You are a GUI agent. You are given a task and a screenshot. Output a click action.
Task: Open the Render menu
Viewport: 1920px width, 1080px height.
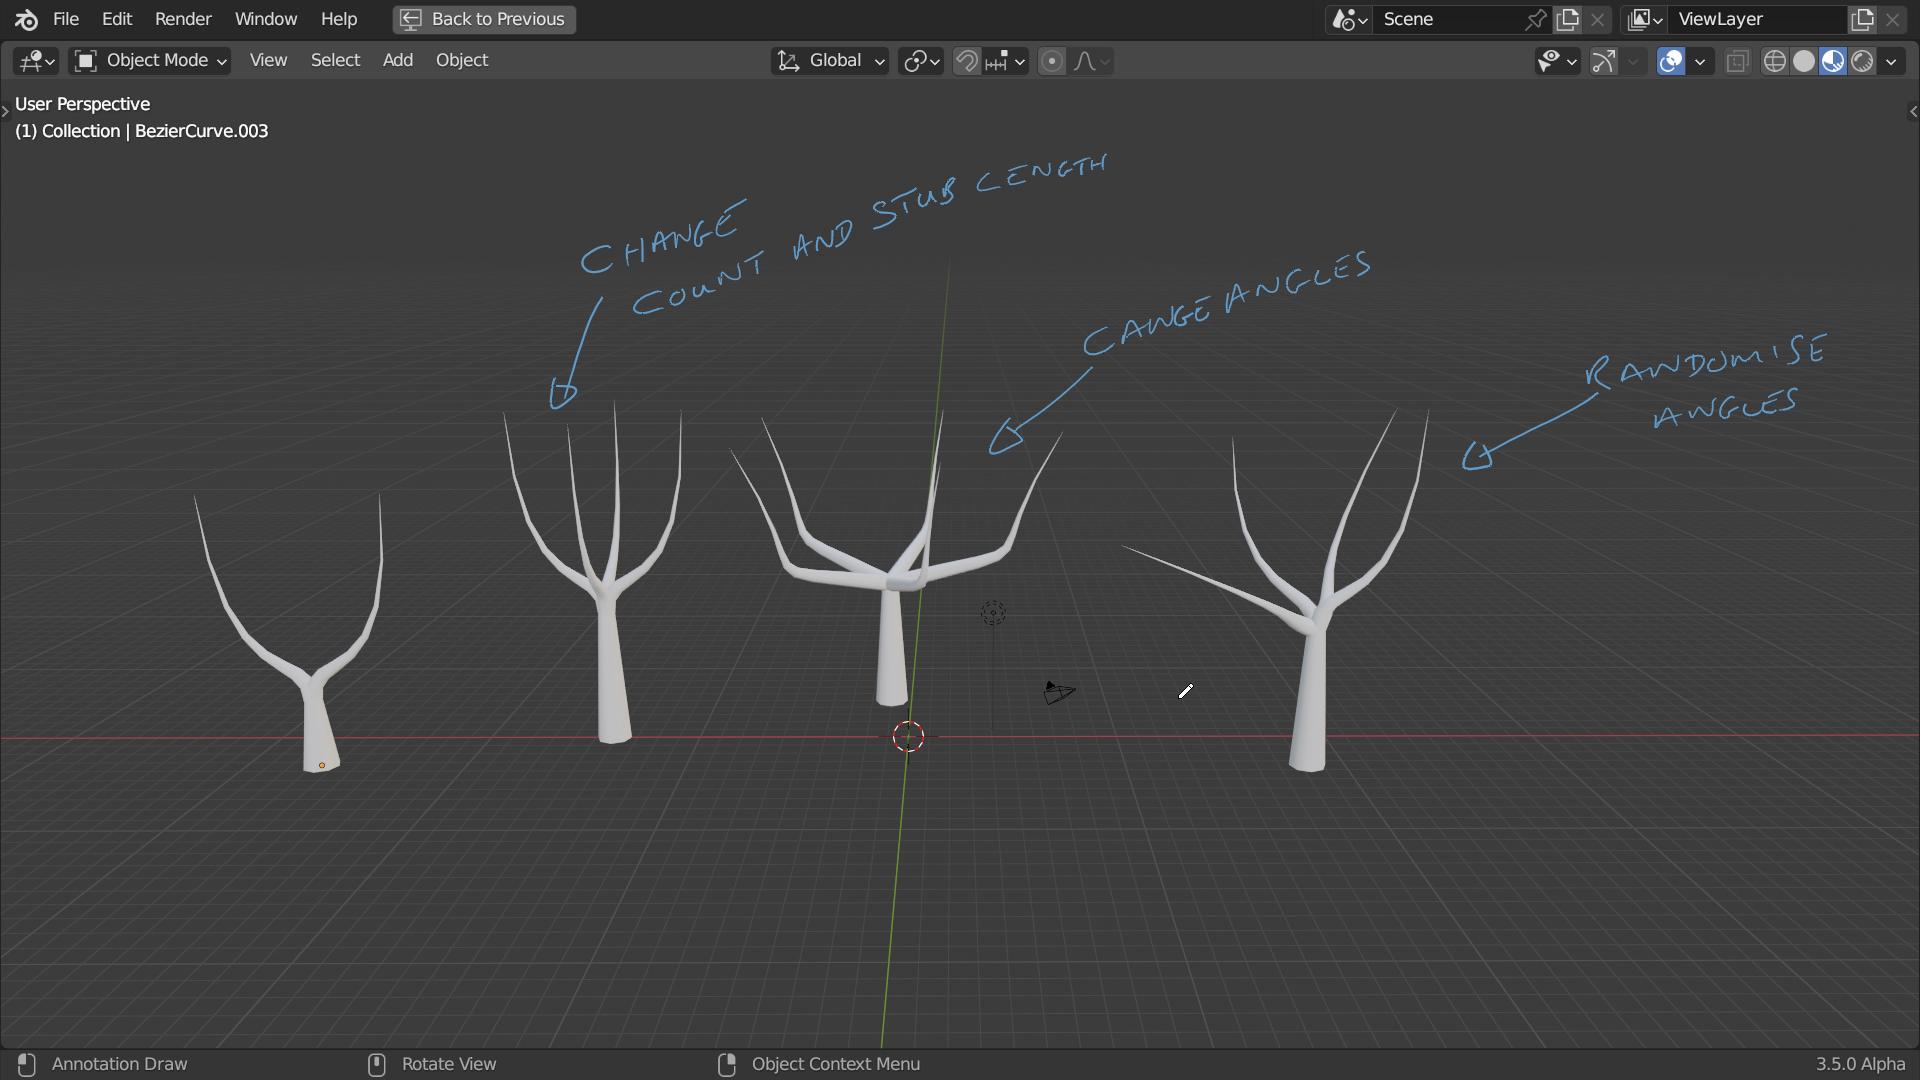tap(183, 19)
